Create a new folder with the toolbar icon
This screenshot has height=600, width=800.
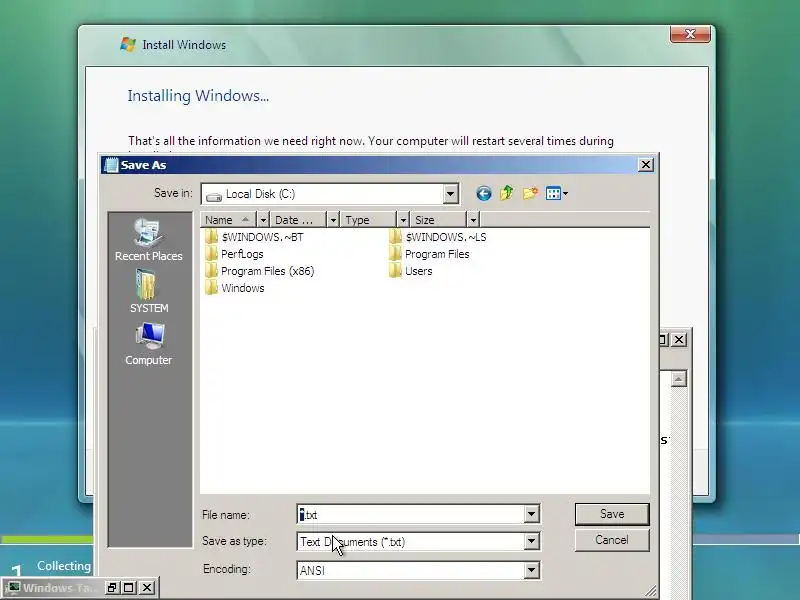coord(530,193)
